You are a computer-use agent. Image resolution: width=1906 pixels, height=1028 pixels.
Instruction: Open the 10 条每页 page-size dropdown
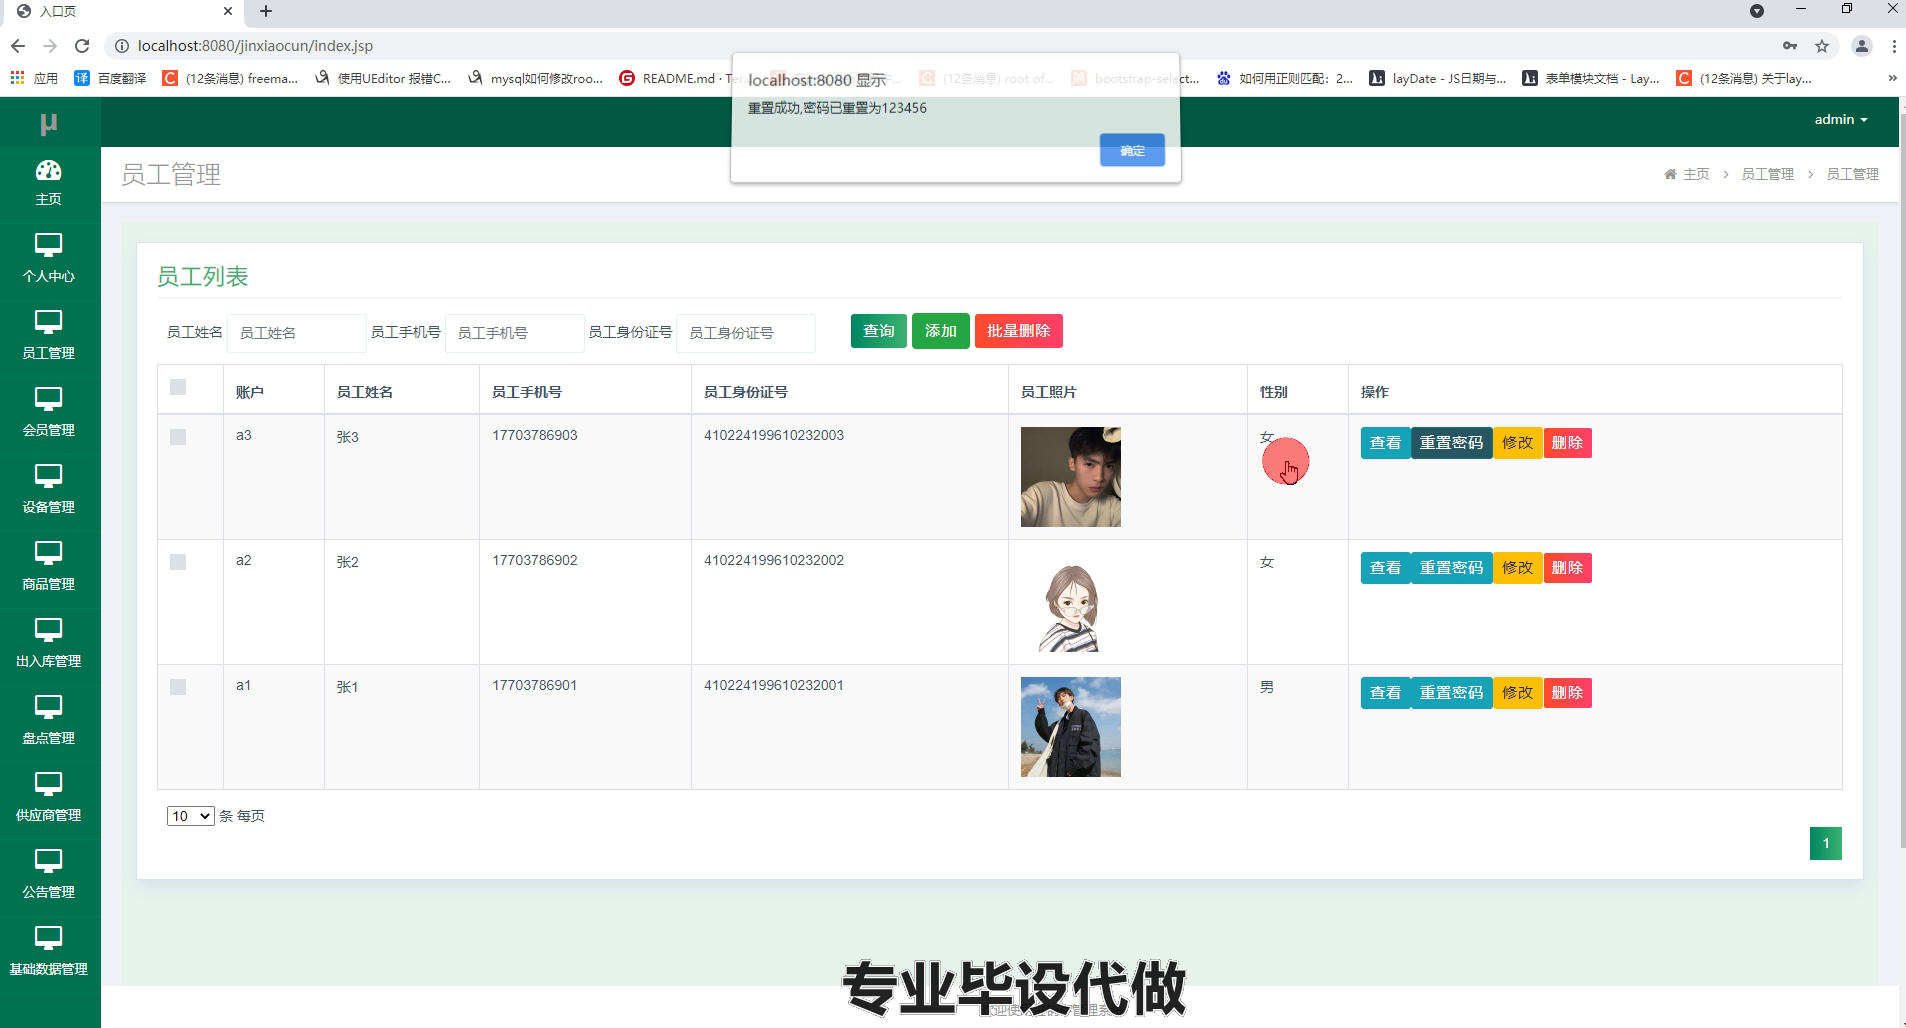click(190, 816)
